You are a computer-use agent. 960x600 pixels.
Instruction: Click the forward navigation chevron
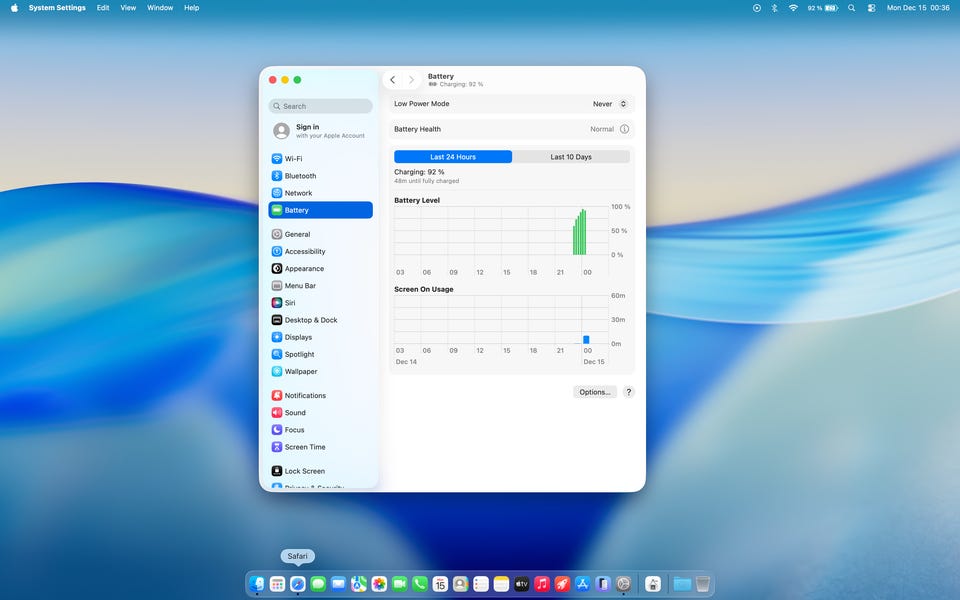(411, 80)
